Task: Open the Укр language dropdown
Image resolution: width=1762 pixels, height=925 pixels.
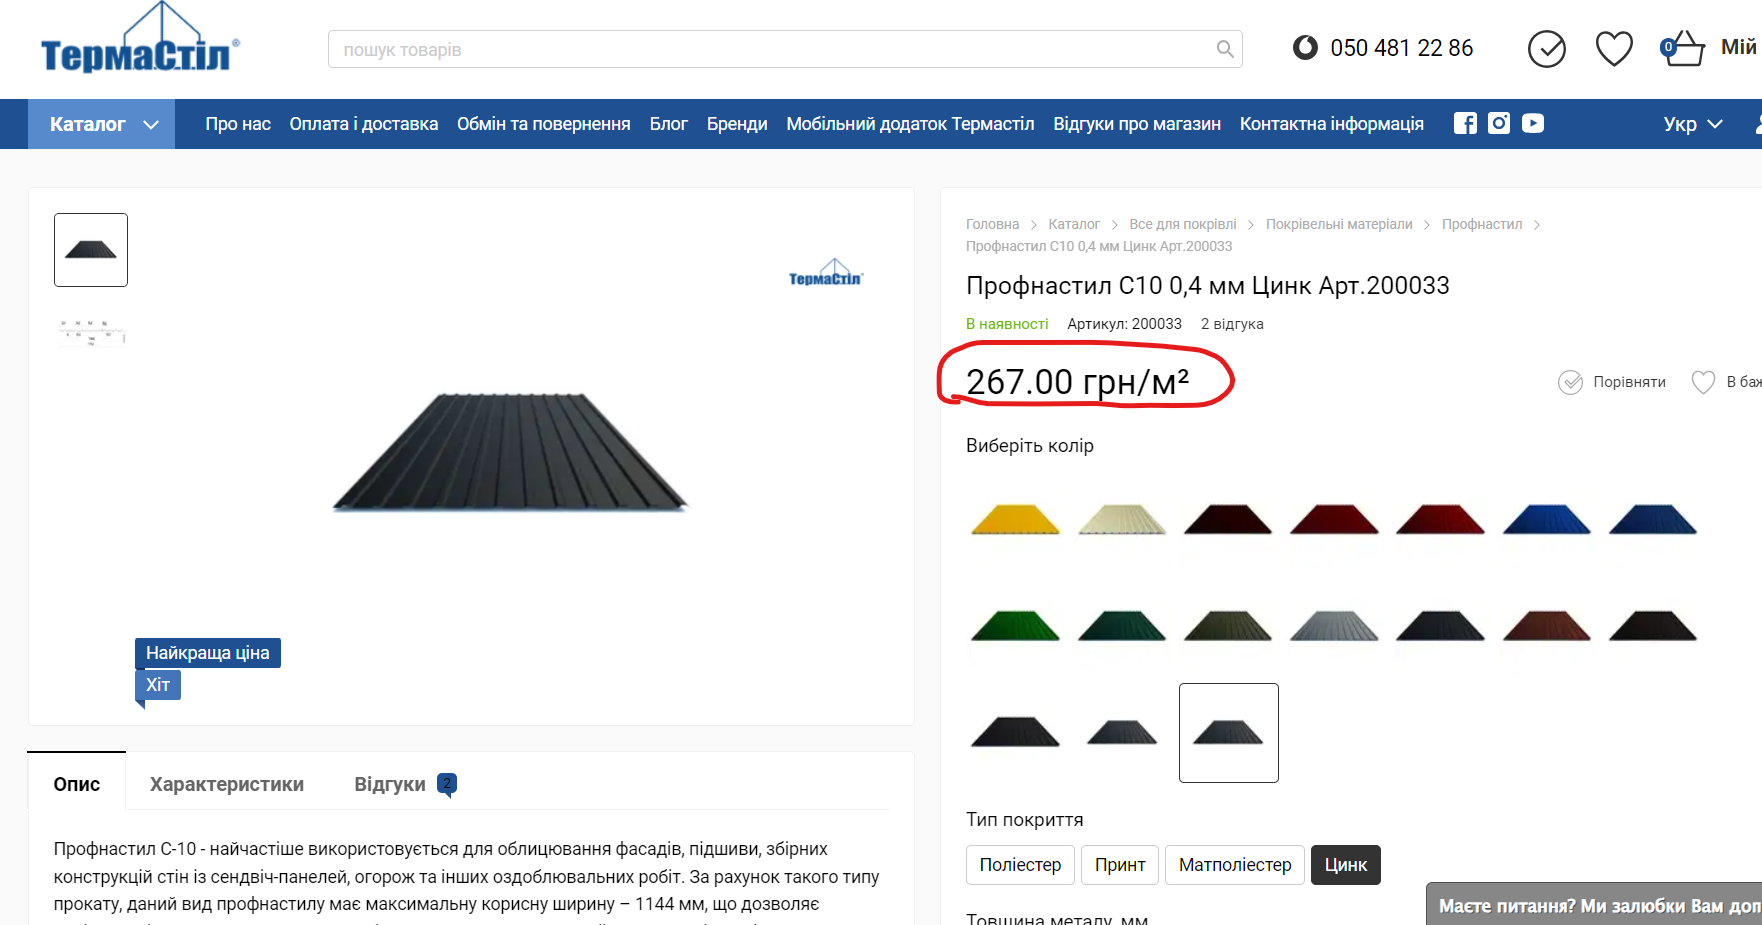Action: 1692,124
